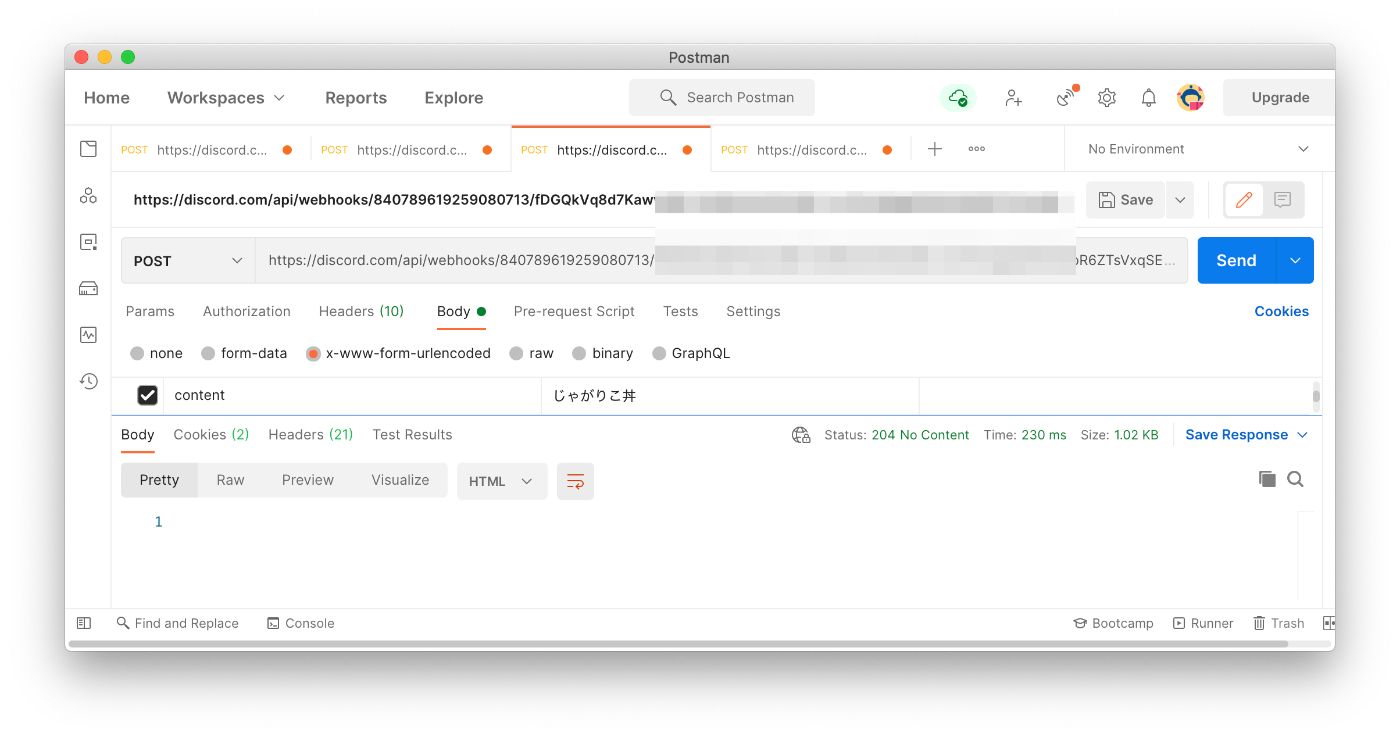
Task: Open Monitors icon in sidebar
Action: tap(88, 335)
